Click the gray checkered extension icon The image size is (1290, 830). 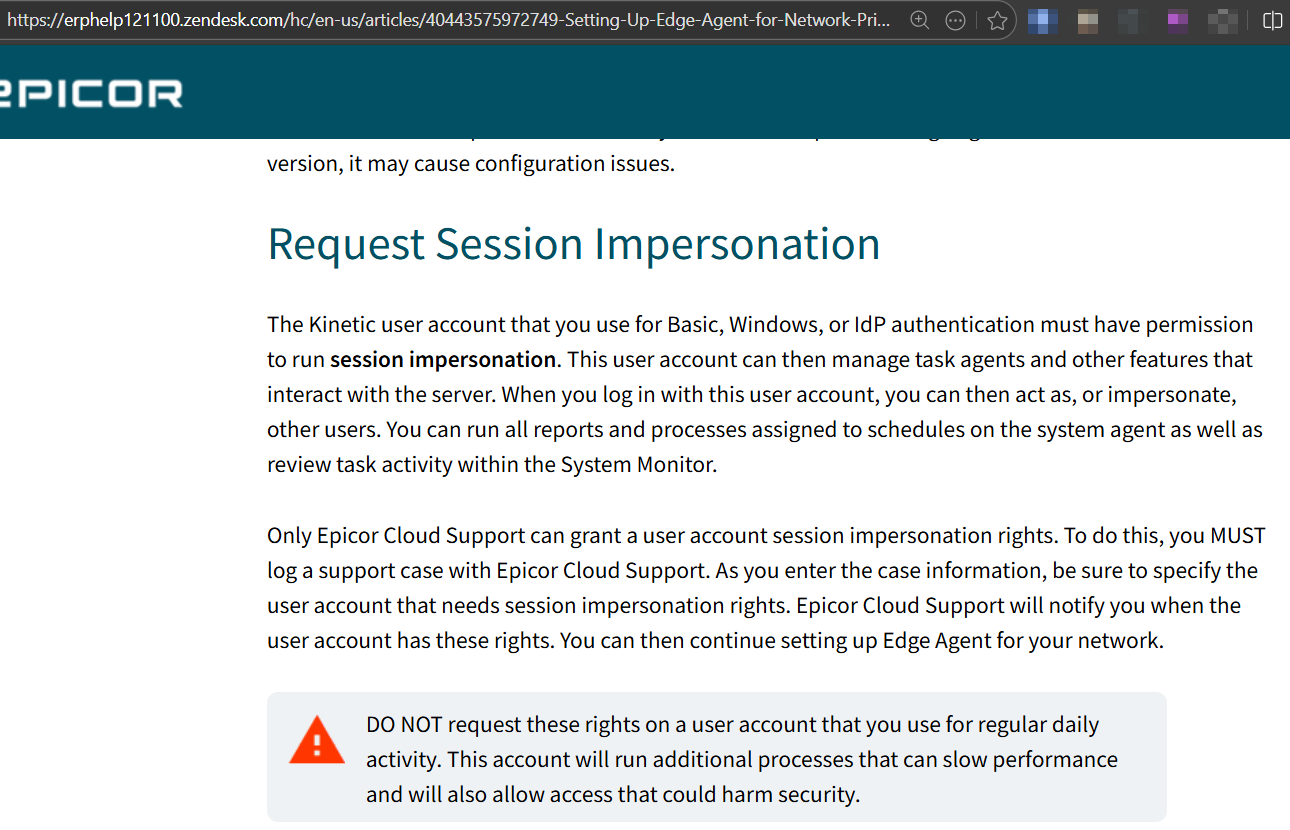click(1222, 20)
